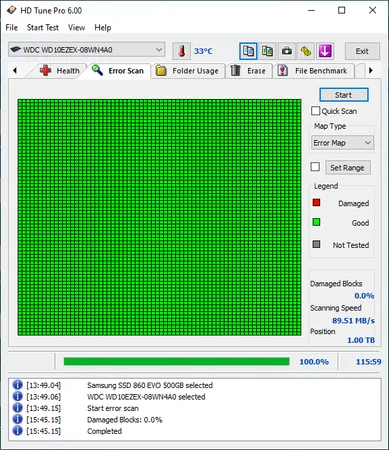Click the 0.0% damaged blocks value
This screenshot has height=450, width=389.
[364, 296]
